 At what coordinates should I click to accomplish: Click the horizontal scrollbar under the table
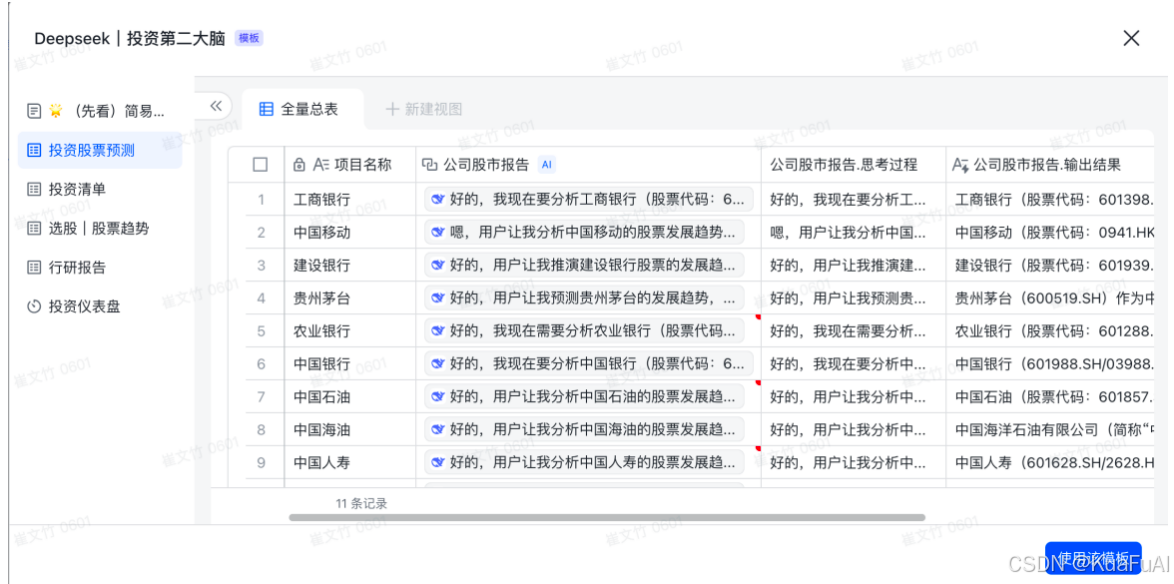606,517
